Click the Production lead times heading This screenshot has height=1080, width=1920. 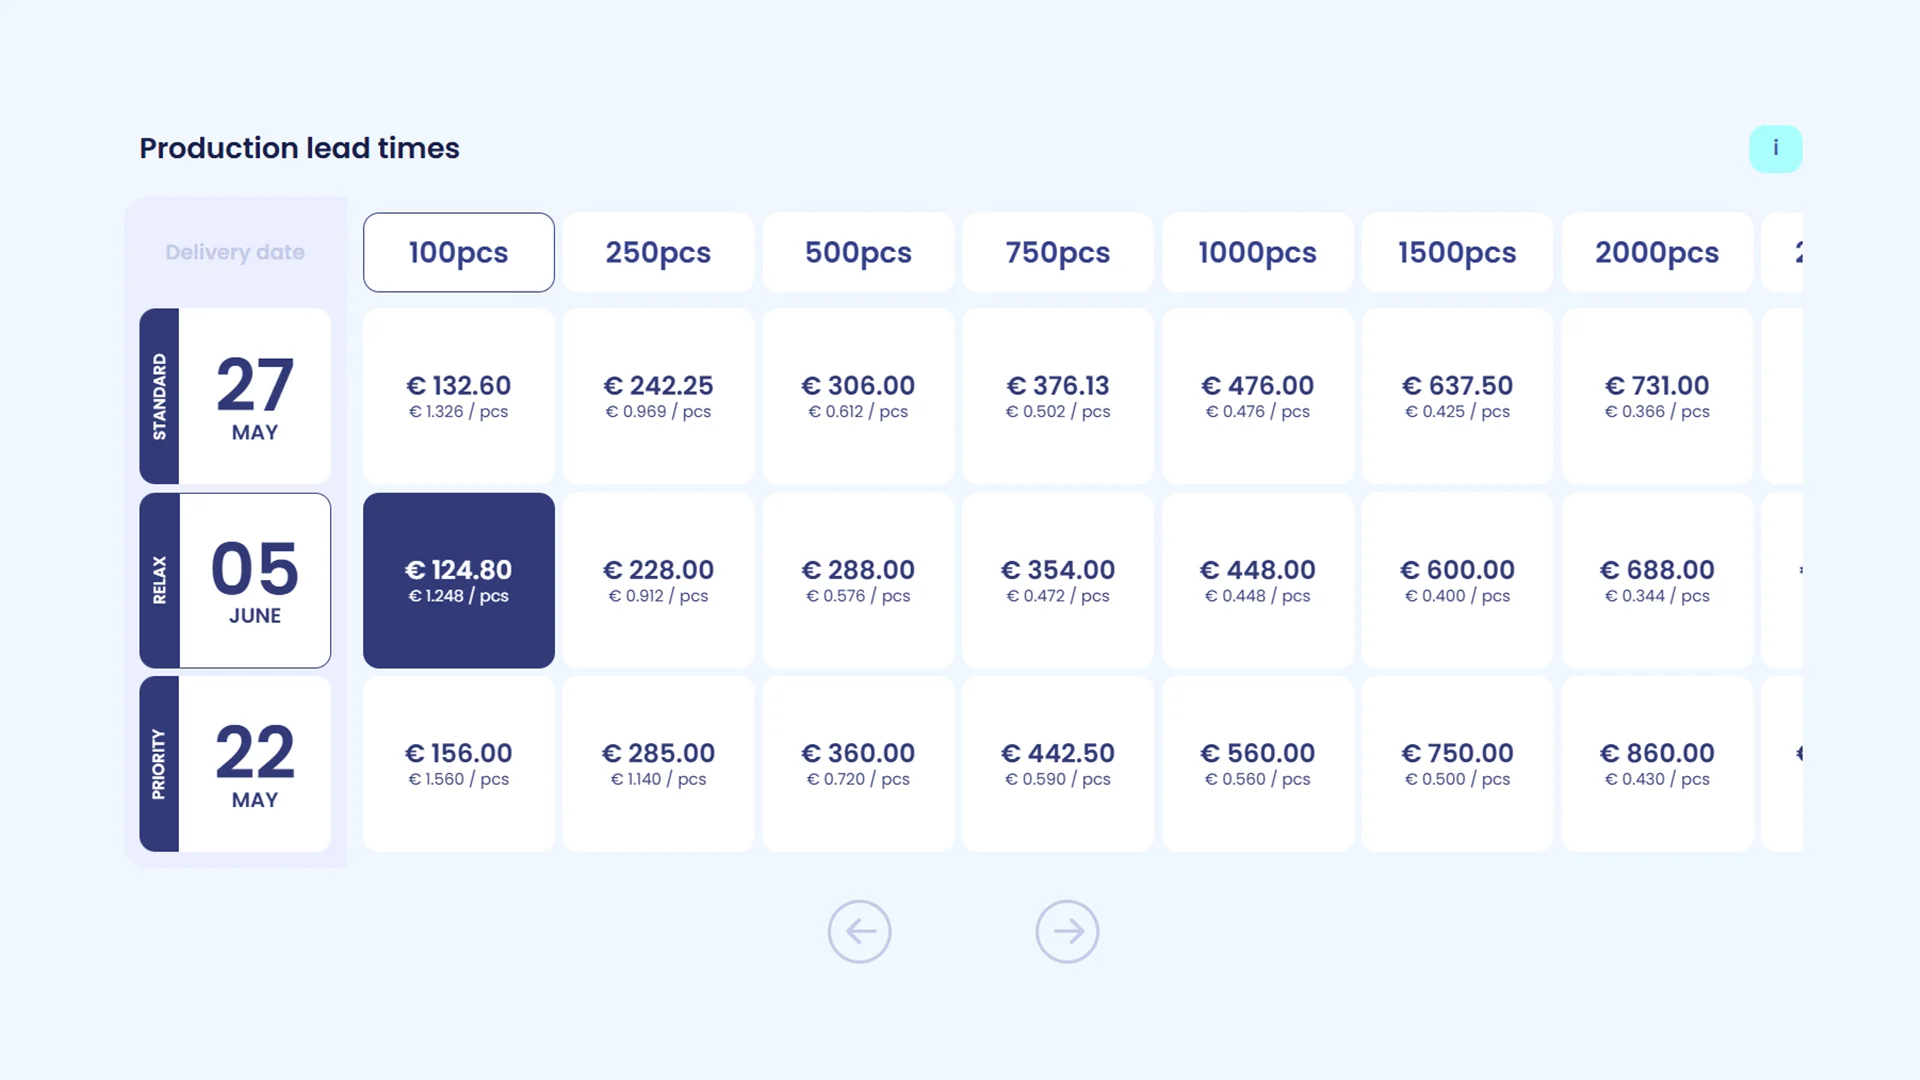click(x=299, y=148)
